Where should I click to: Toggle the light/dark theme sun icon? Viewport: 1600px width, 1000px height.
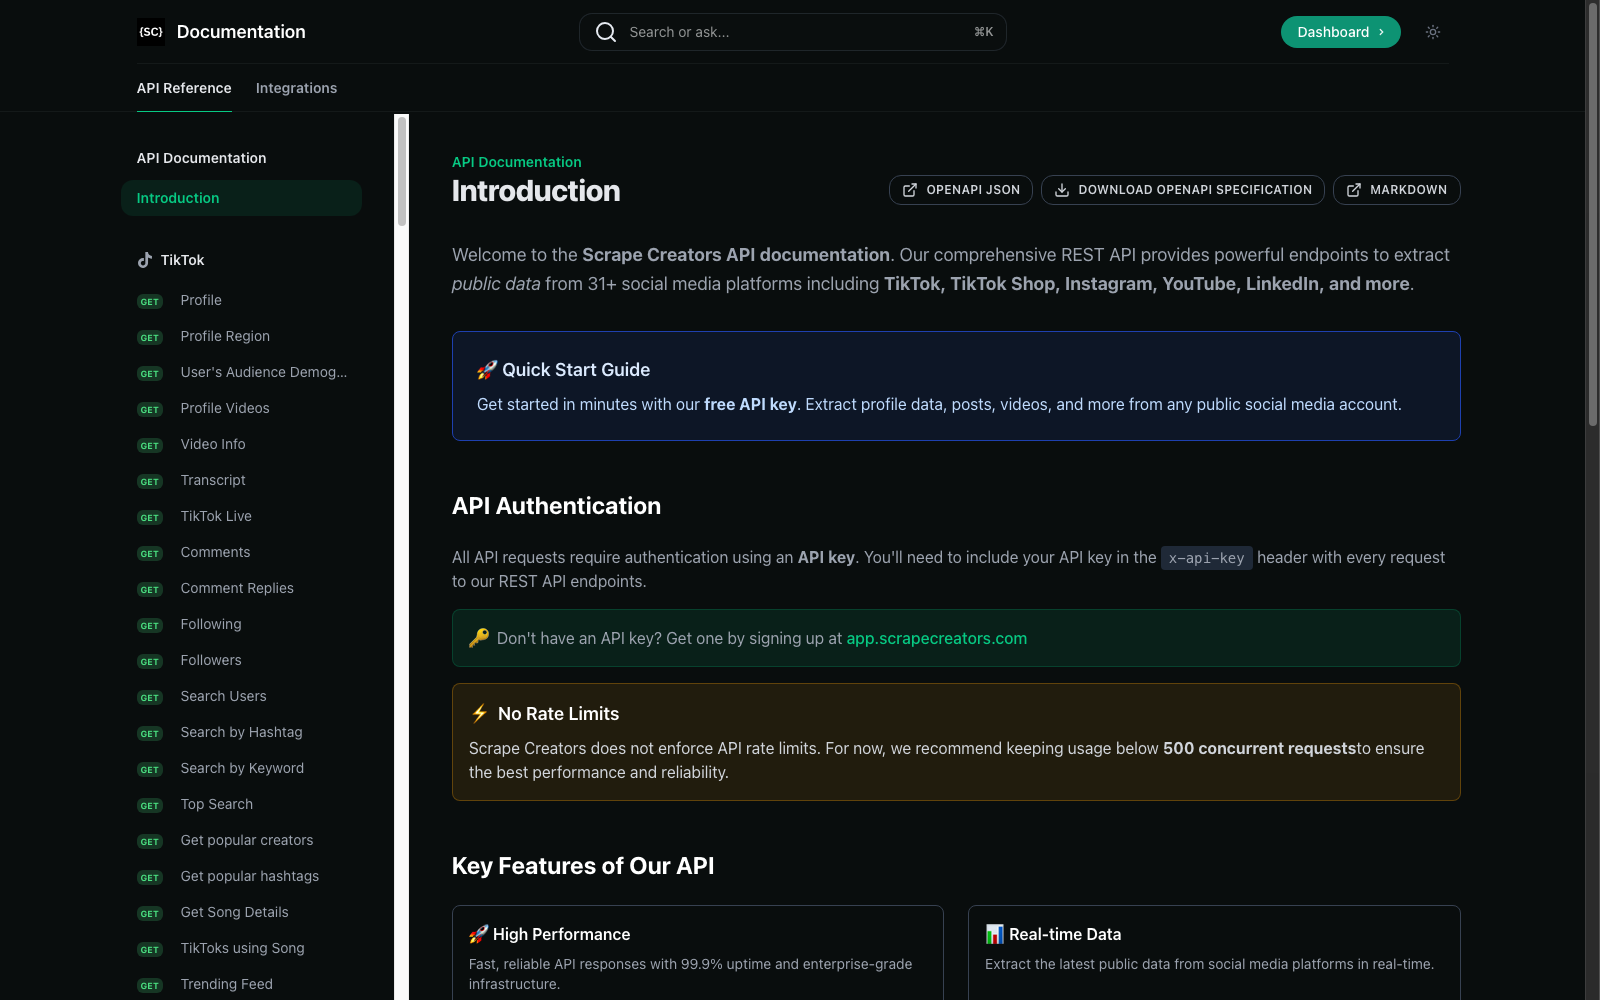pyautogui.click(x=1433, y=32)
